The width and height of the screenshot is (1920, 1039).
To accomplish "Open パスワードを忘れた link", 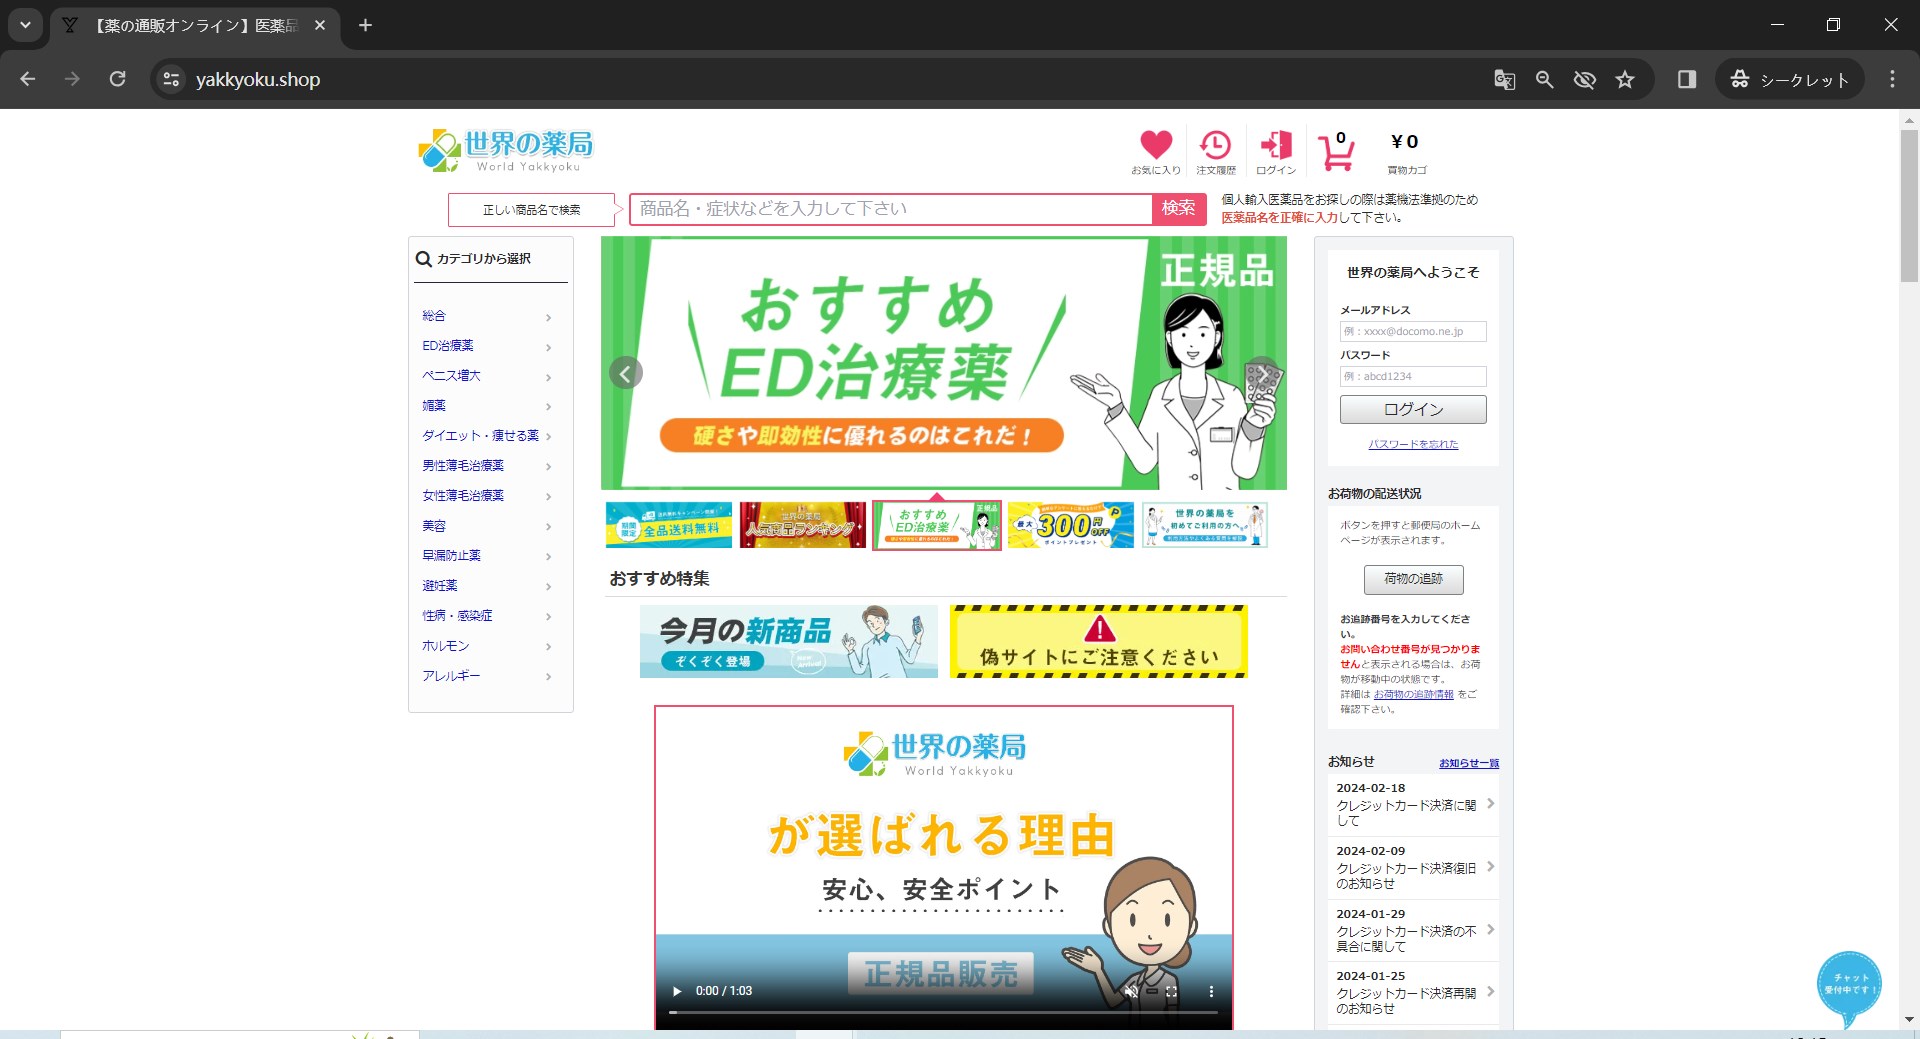I will pyautogui.click(x=1413, y=444).
